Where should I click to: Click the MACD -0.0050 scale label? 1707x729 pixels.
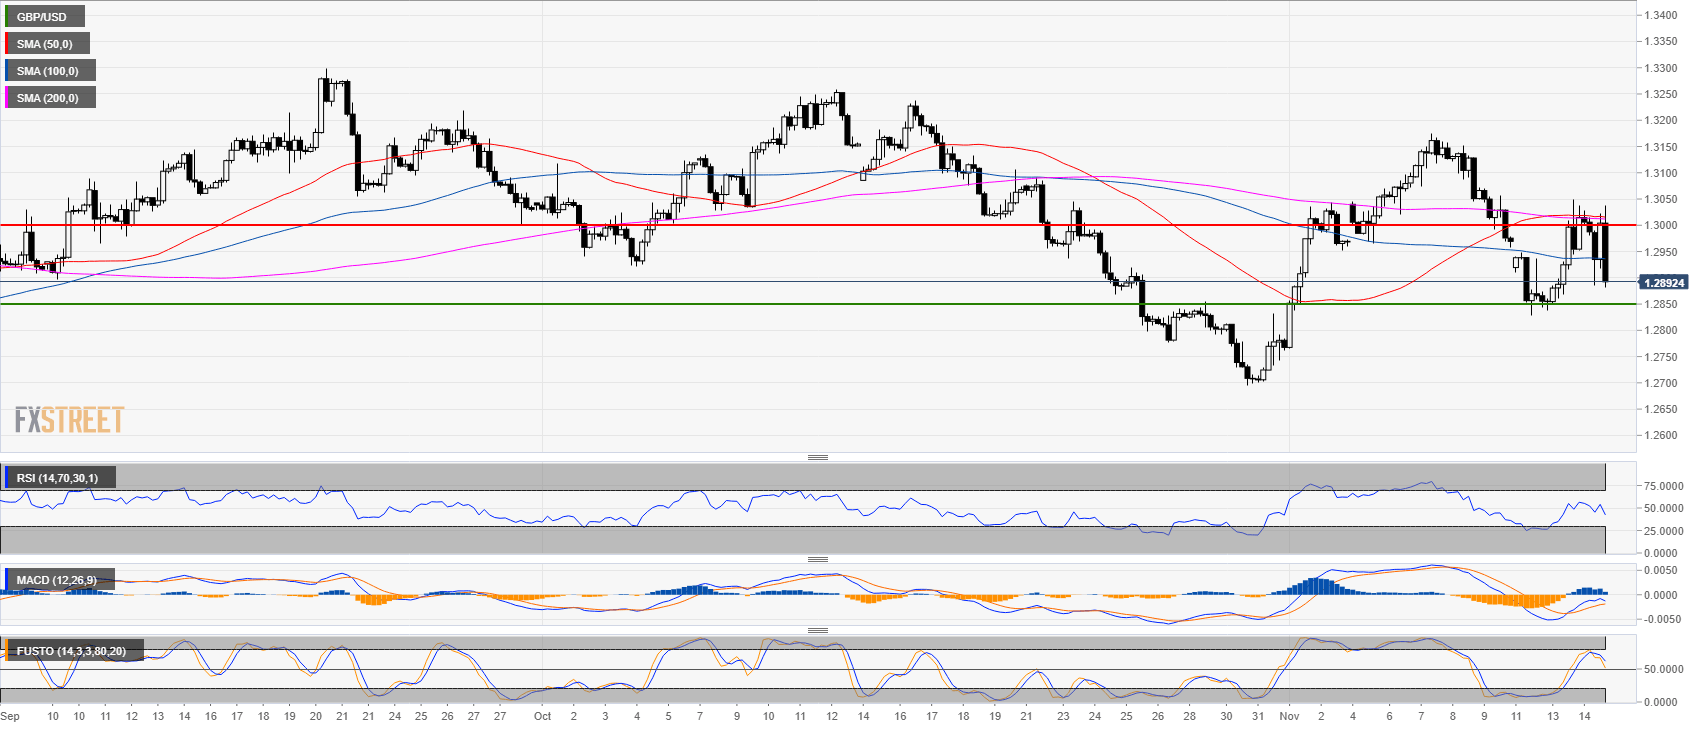click(1662, 619)
